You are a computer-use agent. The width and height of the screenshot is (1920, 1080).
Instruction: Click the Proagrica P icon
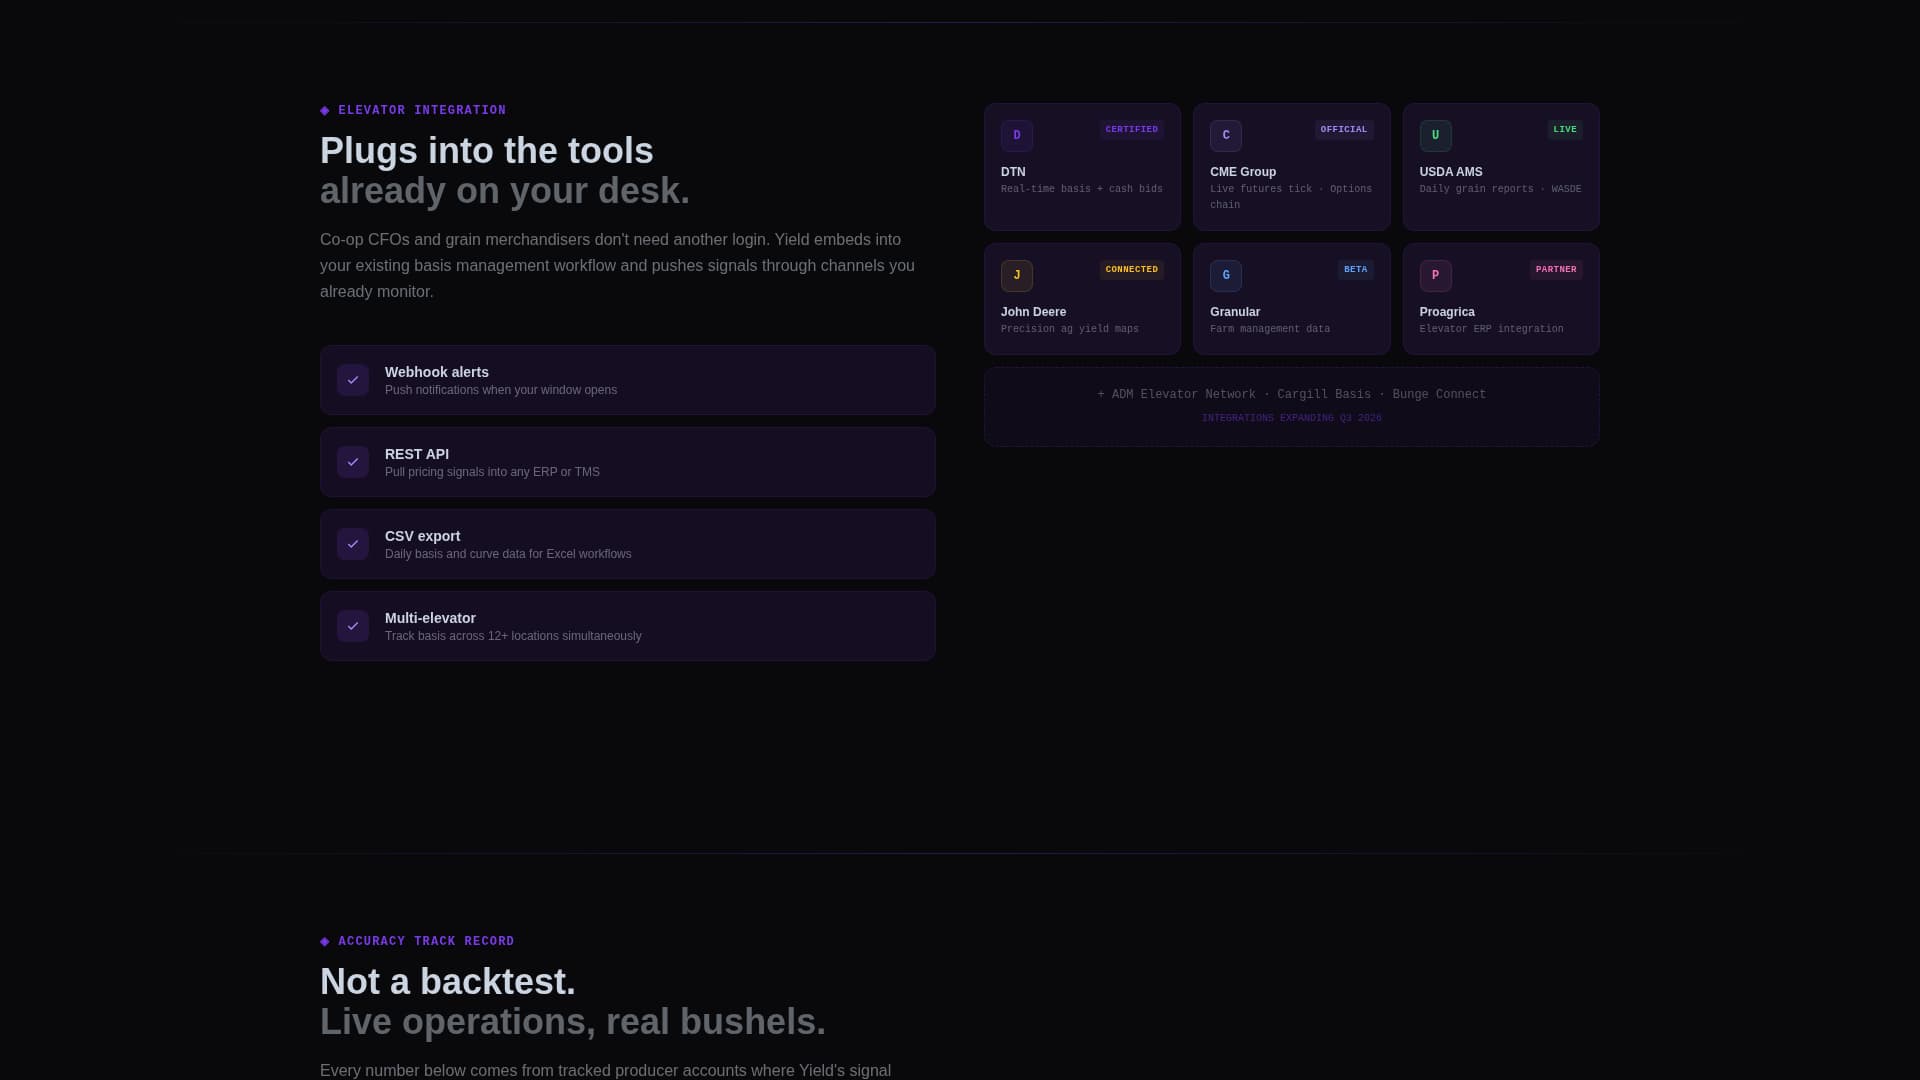click(x=1435, y=276)
